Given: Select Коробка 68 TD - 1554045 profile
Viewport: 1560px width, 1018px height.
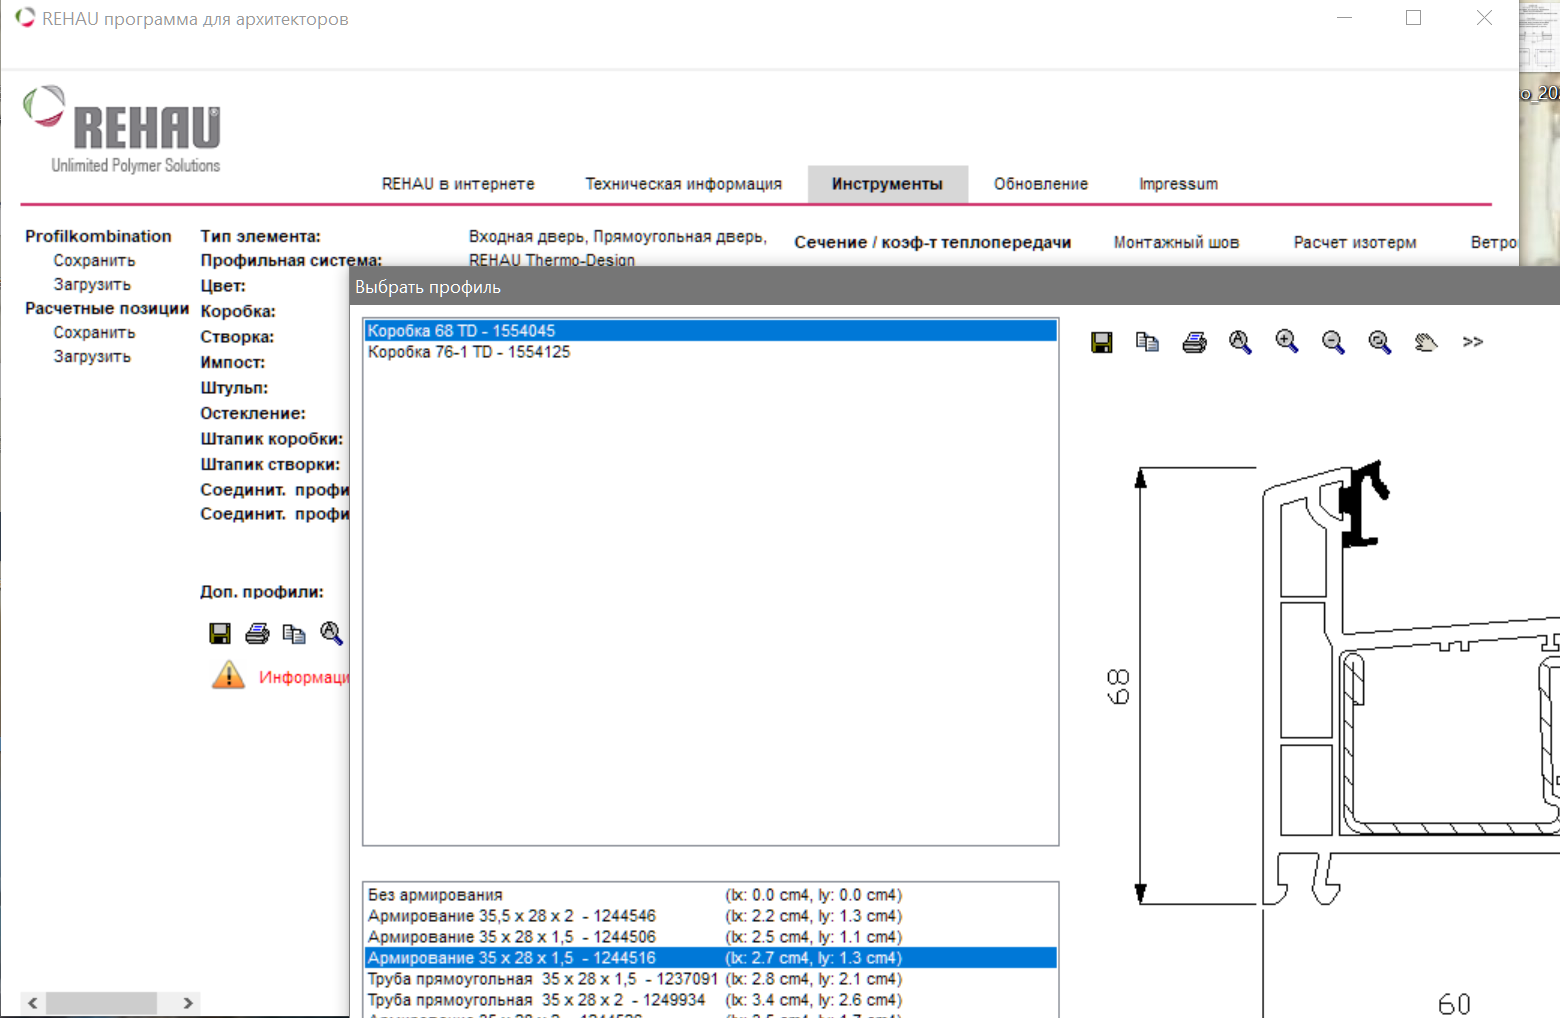Looking at the screenshot, I should 711,331.
